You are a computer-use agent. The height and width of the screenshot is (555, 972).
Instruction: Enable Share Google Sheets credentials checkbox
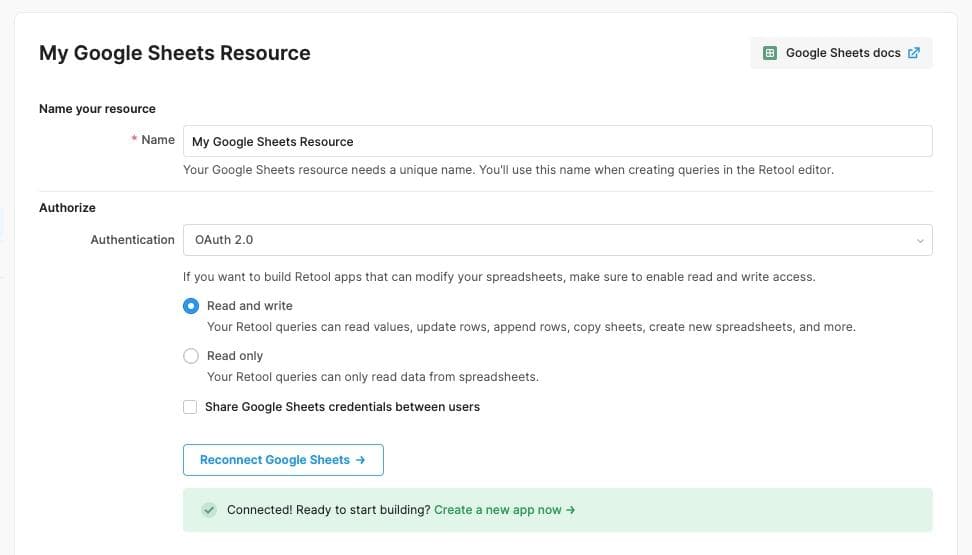coord(190,407)
